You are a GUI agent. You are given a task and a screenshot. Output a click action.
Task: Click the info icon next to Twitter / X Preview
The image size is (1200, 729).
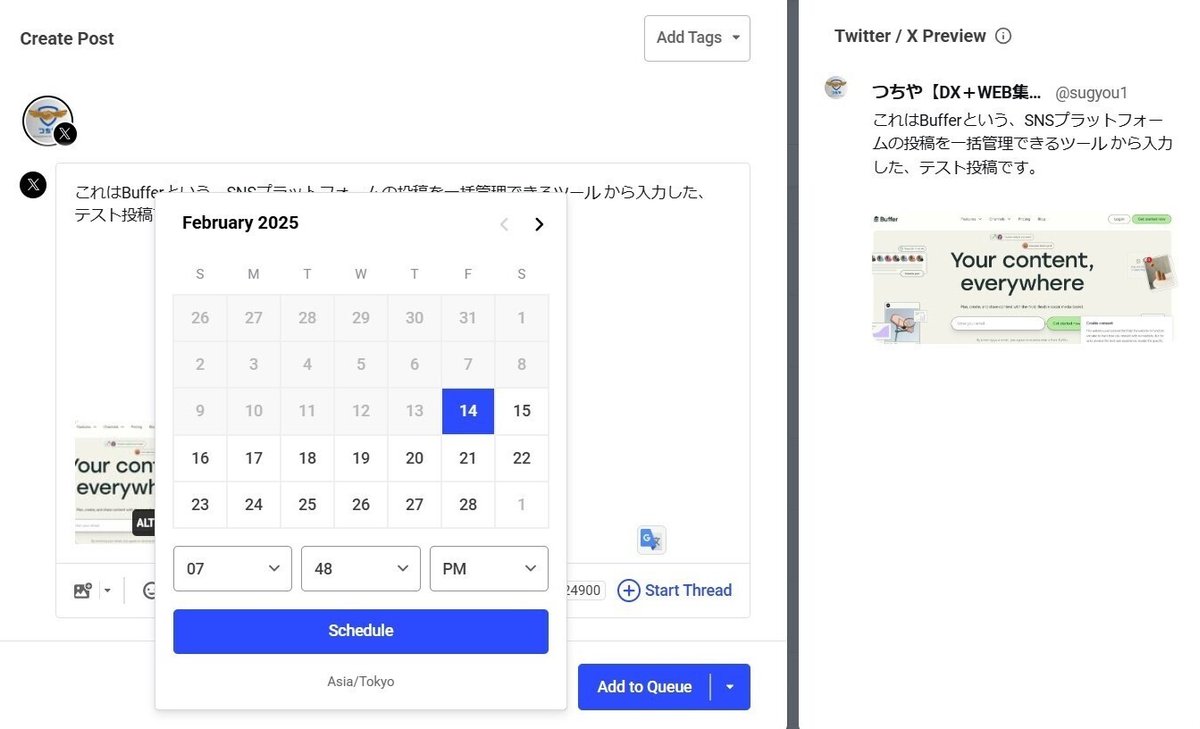[x=1003, y=35]
